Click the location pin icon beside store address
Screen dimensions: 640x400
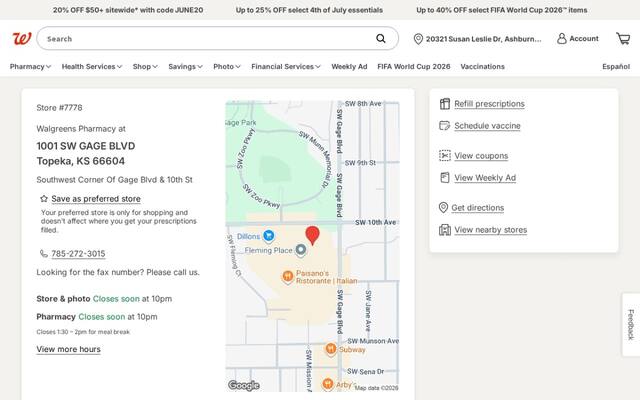pos(418,39)
